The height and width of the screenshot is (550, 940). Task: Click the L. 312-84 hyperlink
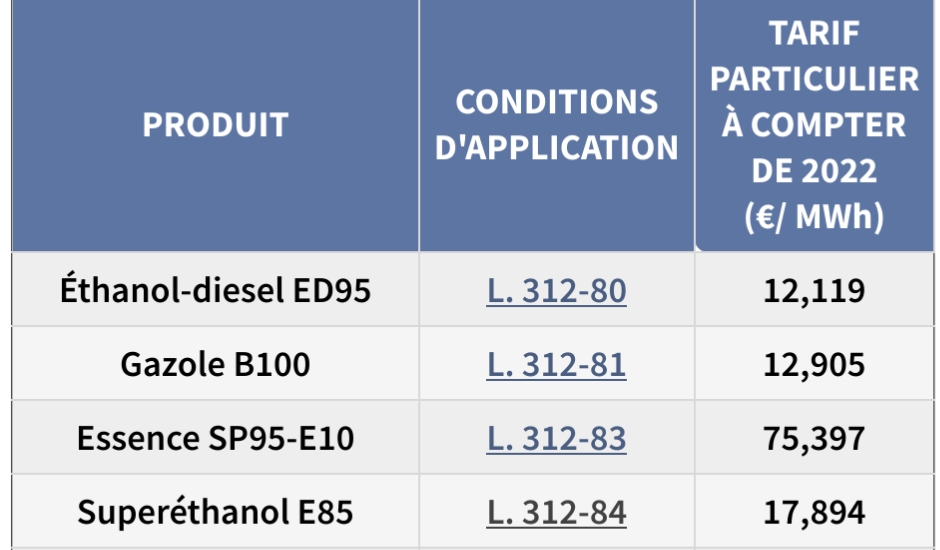pos(556,513)
